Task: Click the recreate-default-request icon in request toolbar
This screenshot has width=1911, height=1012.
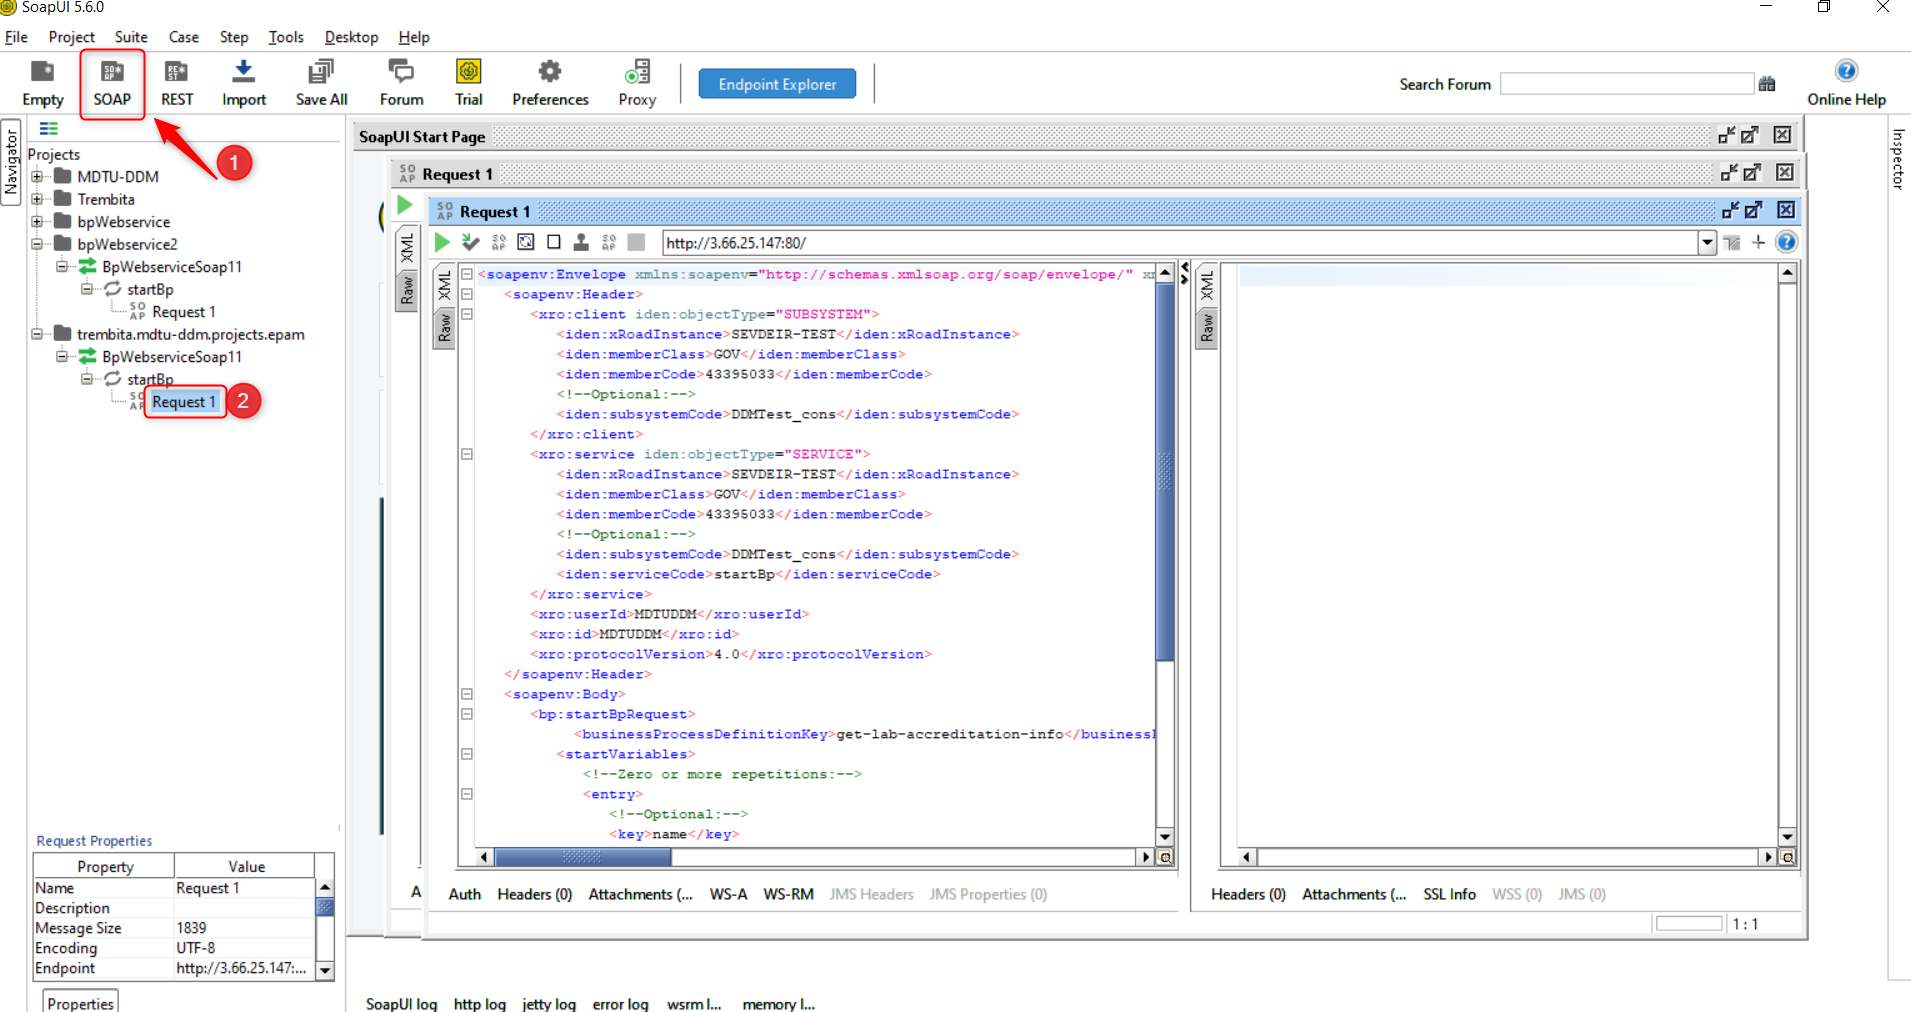Action: pyautogui.click(x=498, y=242)
